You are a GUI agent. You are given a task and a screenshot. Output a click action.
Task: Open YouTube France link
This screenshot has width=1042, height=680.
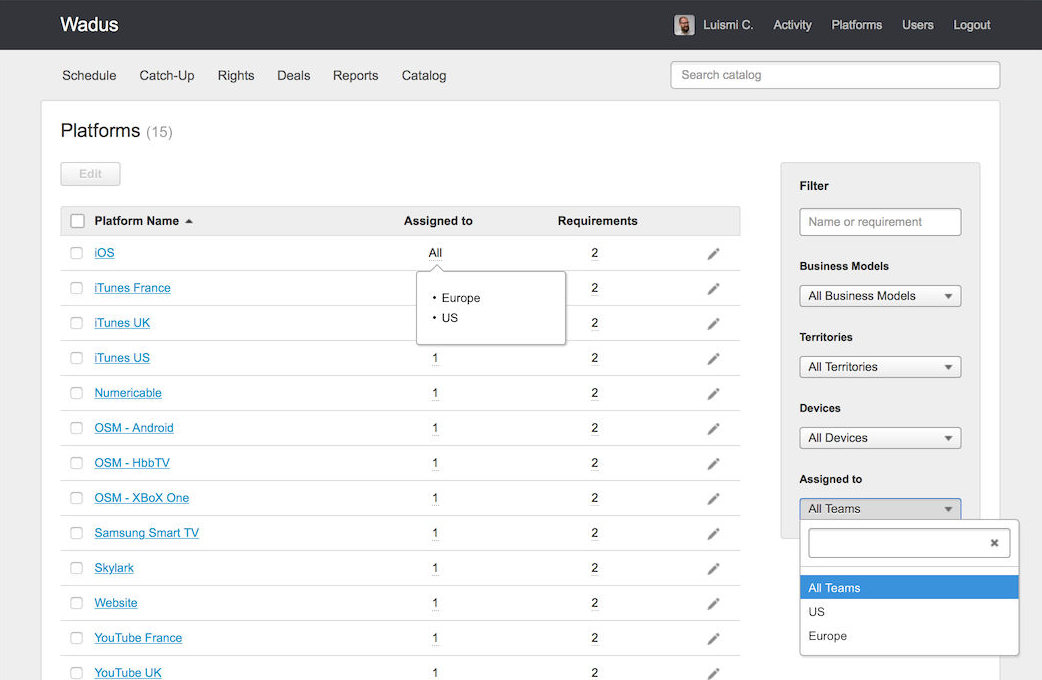(138, 638)
